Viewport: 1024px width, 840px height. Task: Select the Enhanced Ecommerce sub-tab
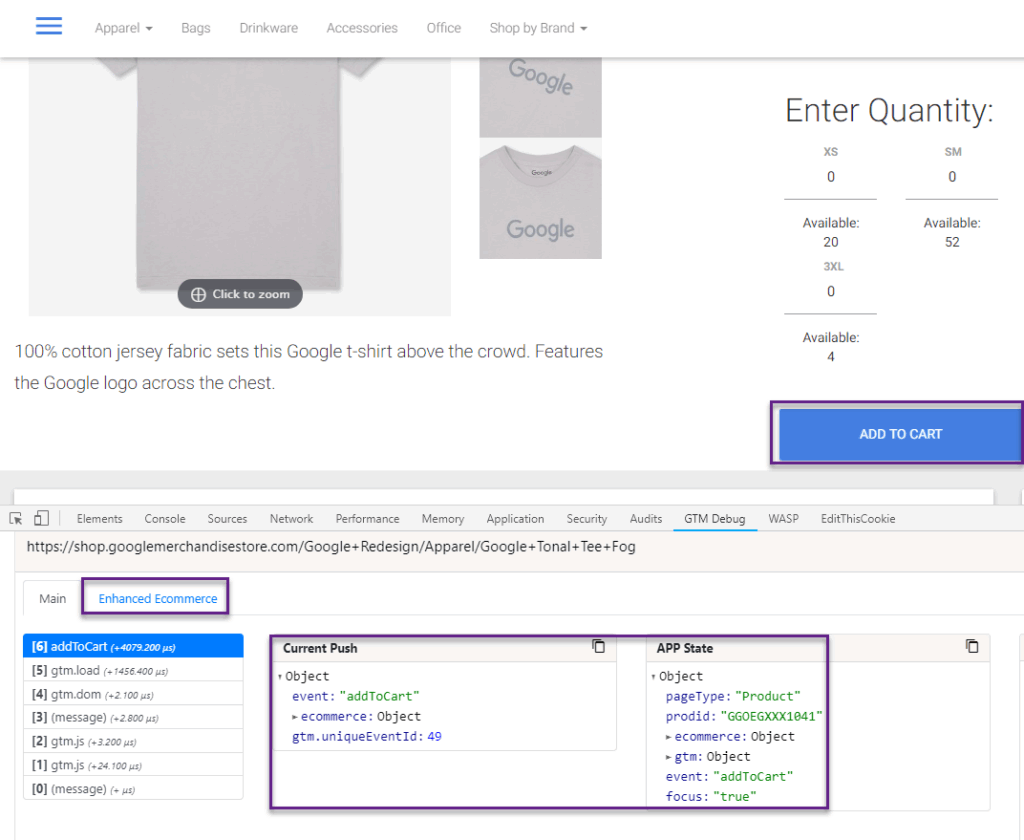click(x=157, y=598)
